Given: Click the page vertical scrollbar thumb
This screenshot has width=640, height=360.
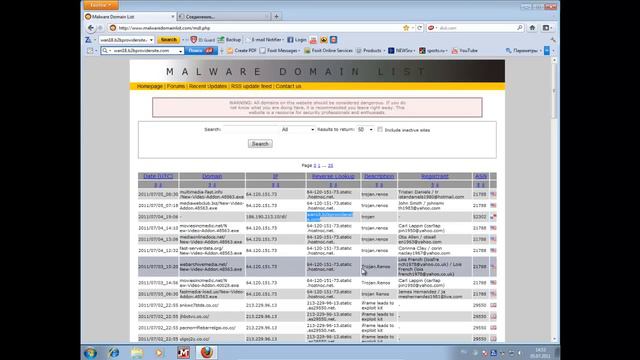Looking at the screenshot, I should pyautogui.click(x=554, y=91).
